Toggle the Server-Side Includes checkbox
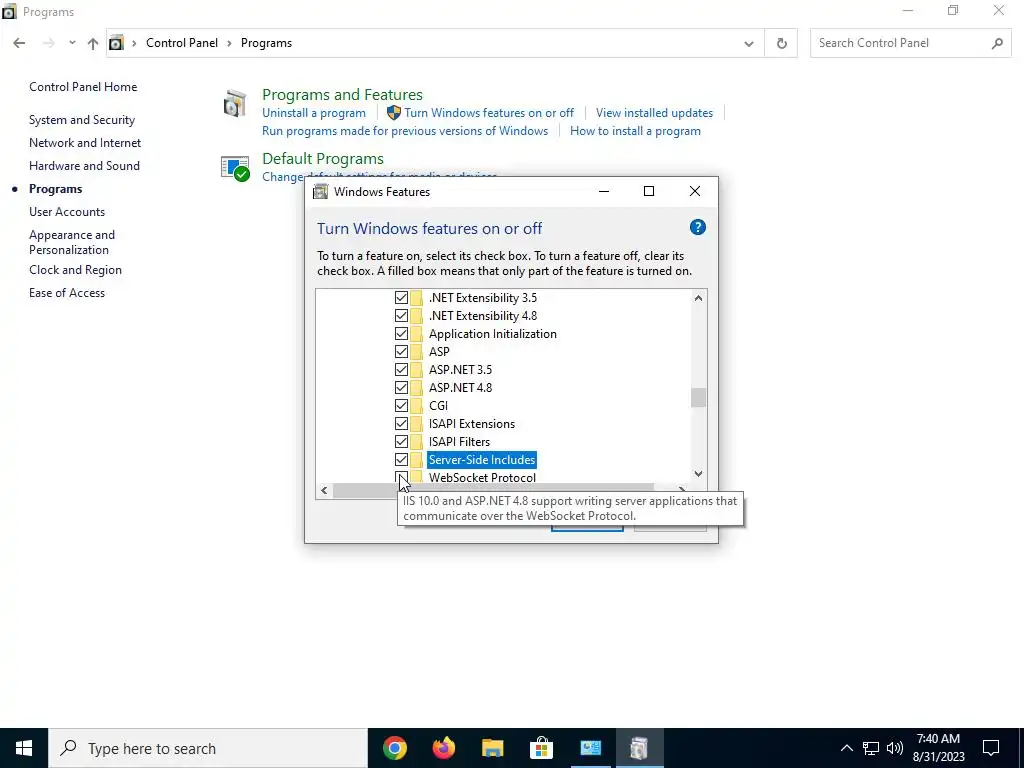Image resolution: width=1024 pixels, height=768 pixels. [x=401, y=460]
